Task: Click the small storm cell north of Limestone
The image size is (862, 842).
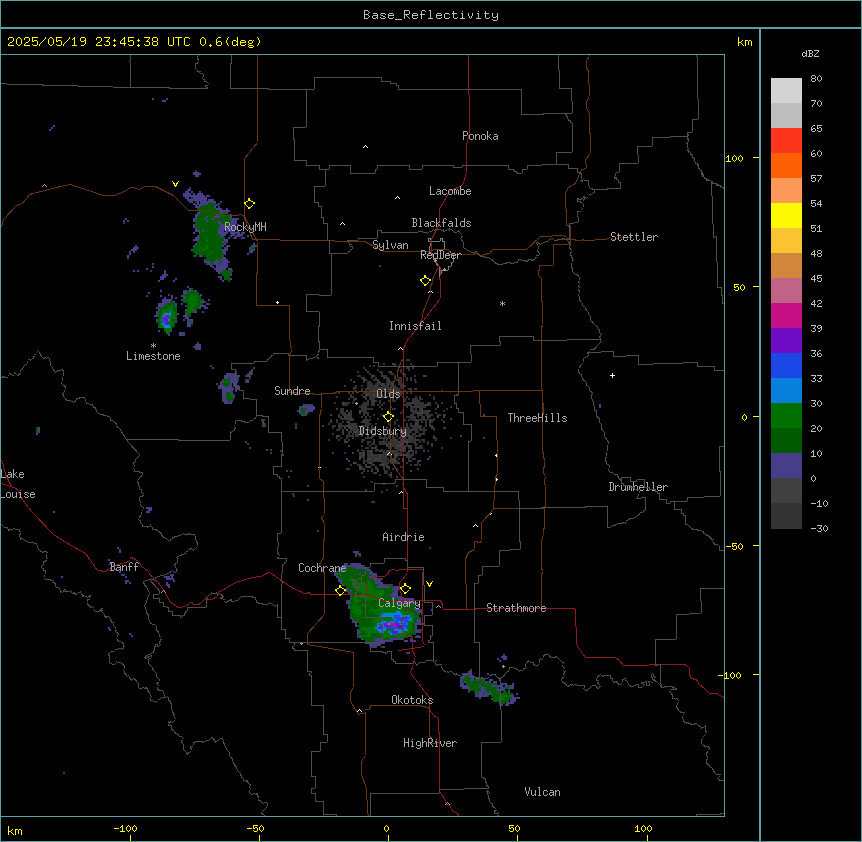Action: pyautogui.click(x=167, y=315)
